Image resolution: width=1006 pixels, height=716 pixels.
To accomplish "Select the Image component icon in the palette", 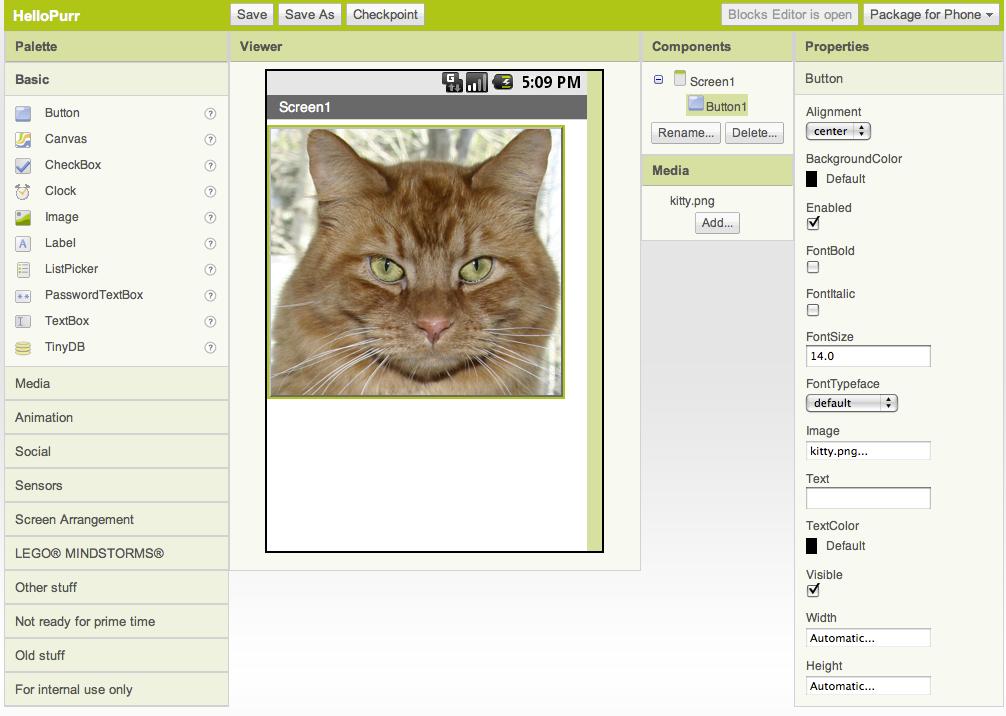I will point(23,217).
